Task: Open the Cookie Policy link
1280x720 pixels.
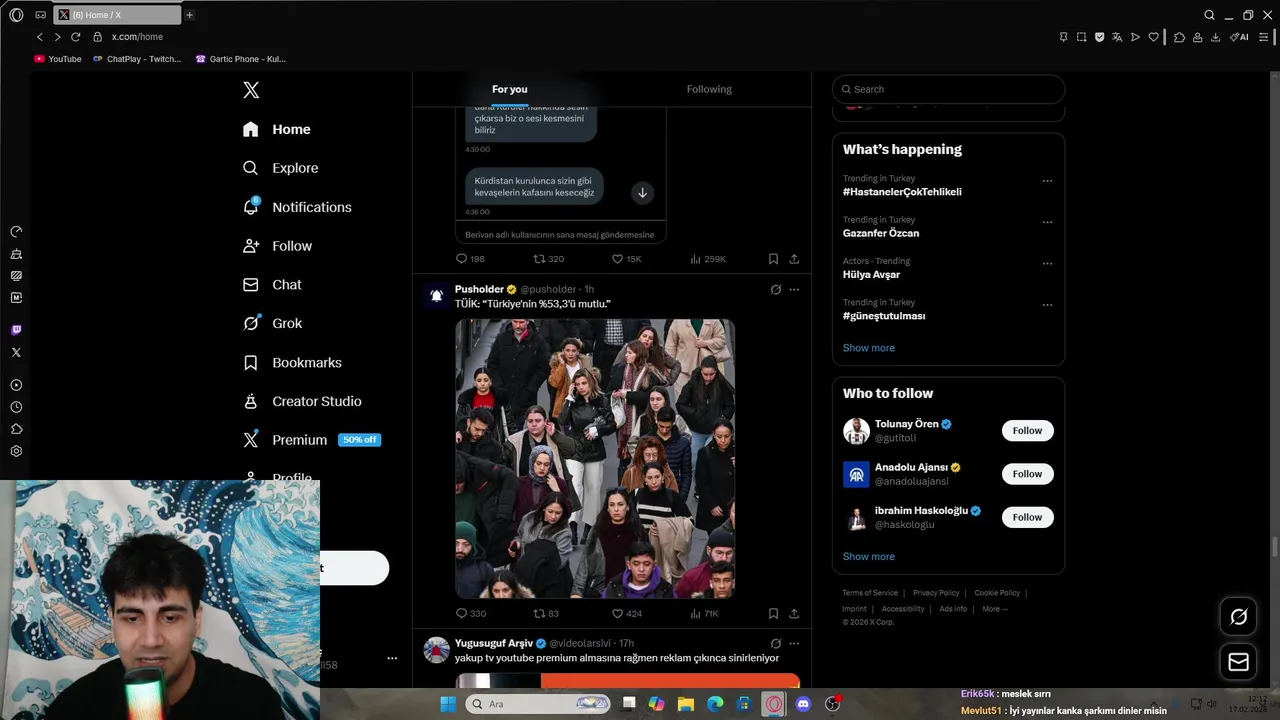Action: click(997, 593)
